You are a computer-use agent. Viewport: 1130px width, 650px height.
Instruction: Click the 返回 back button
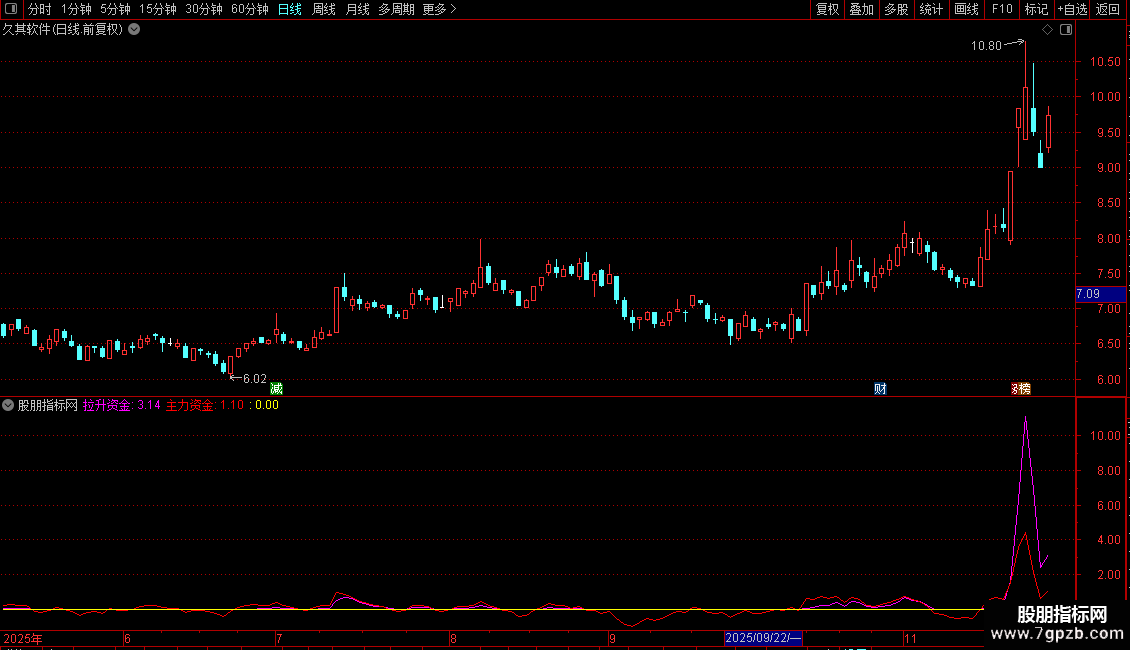pyautogui.click(x=1108, y=9)
